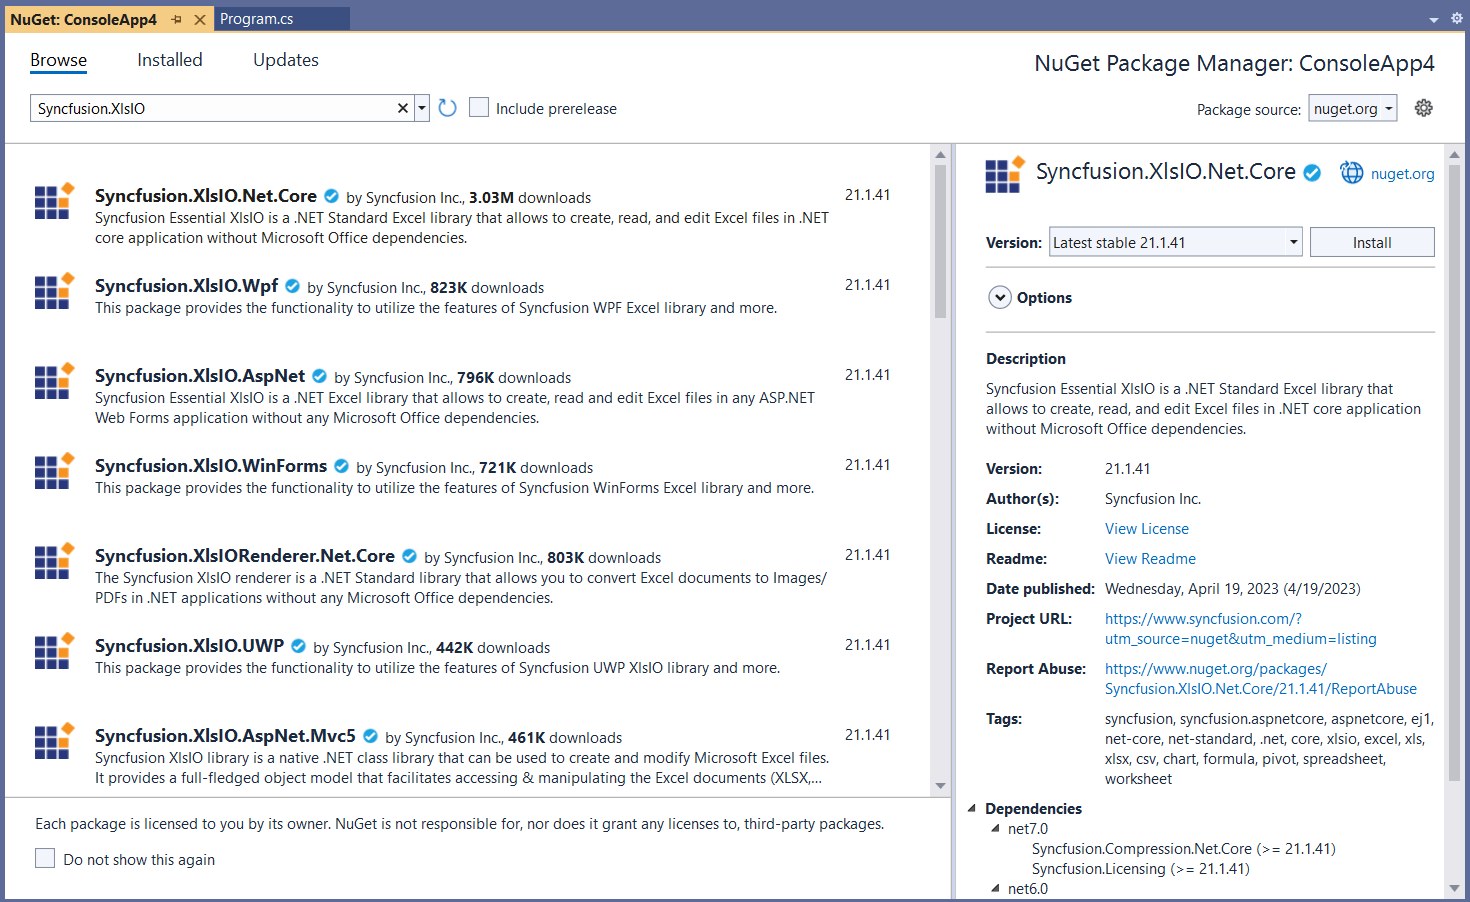Switch to the Updates tab

pos(285,60)
